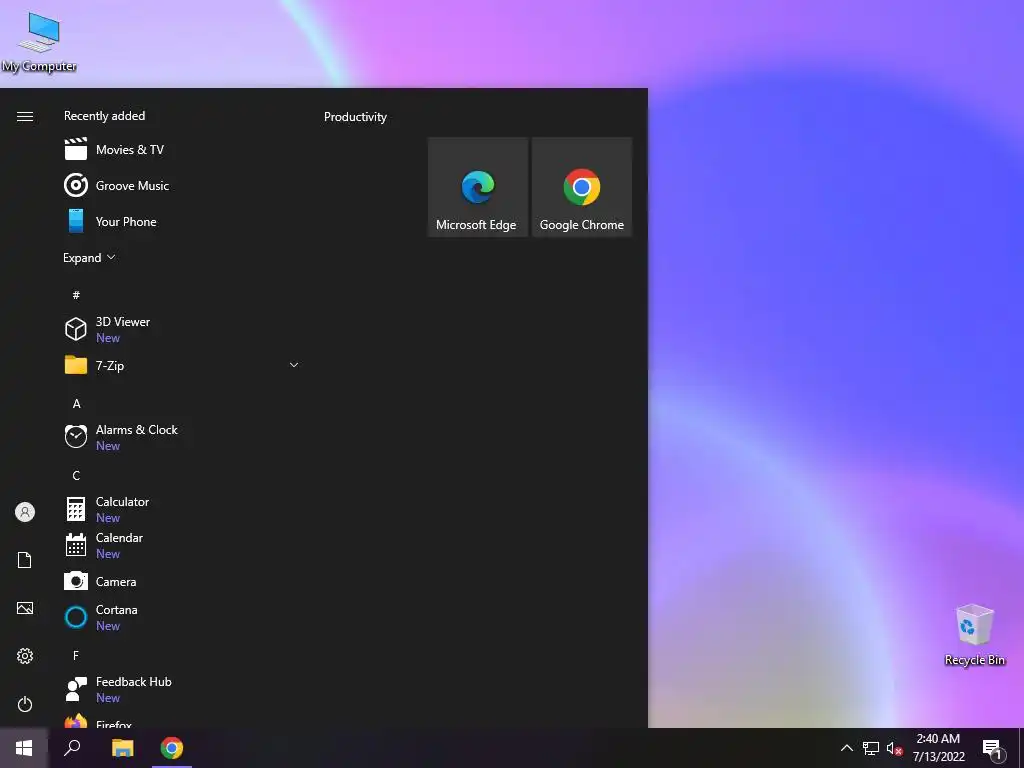
Task: Click the Windows Start button
Action: (x=24, y=748)
